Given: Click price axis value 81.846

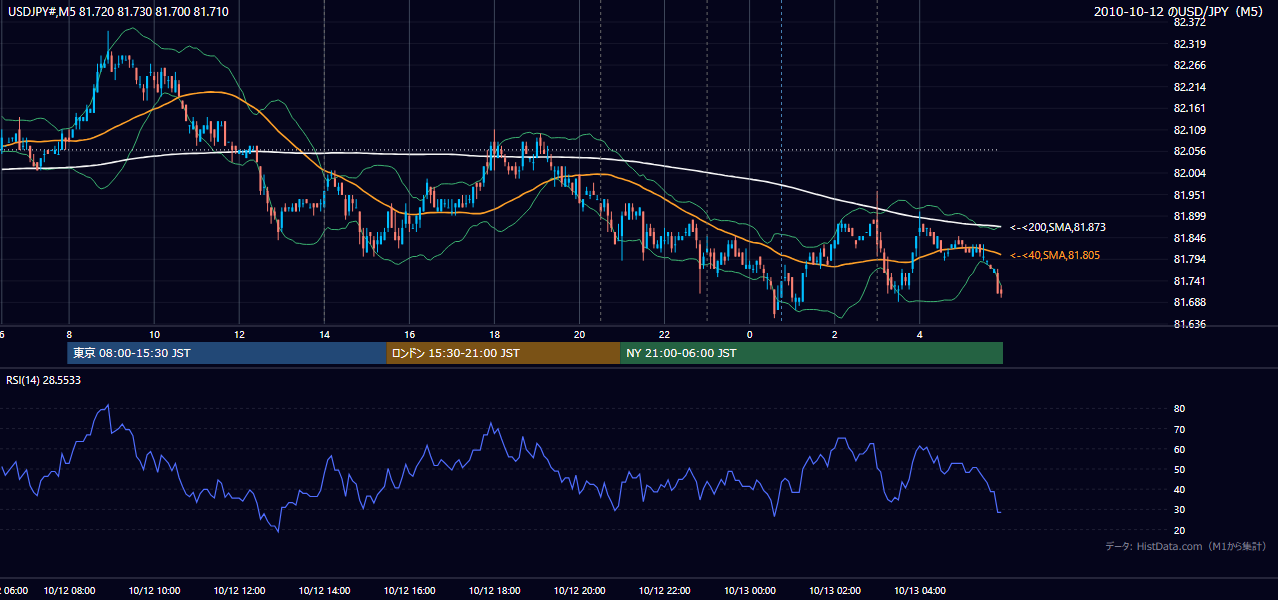Looking at the screenshot, I should tap(1189, 238).
